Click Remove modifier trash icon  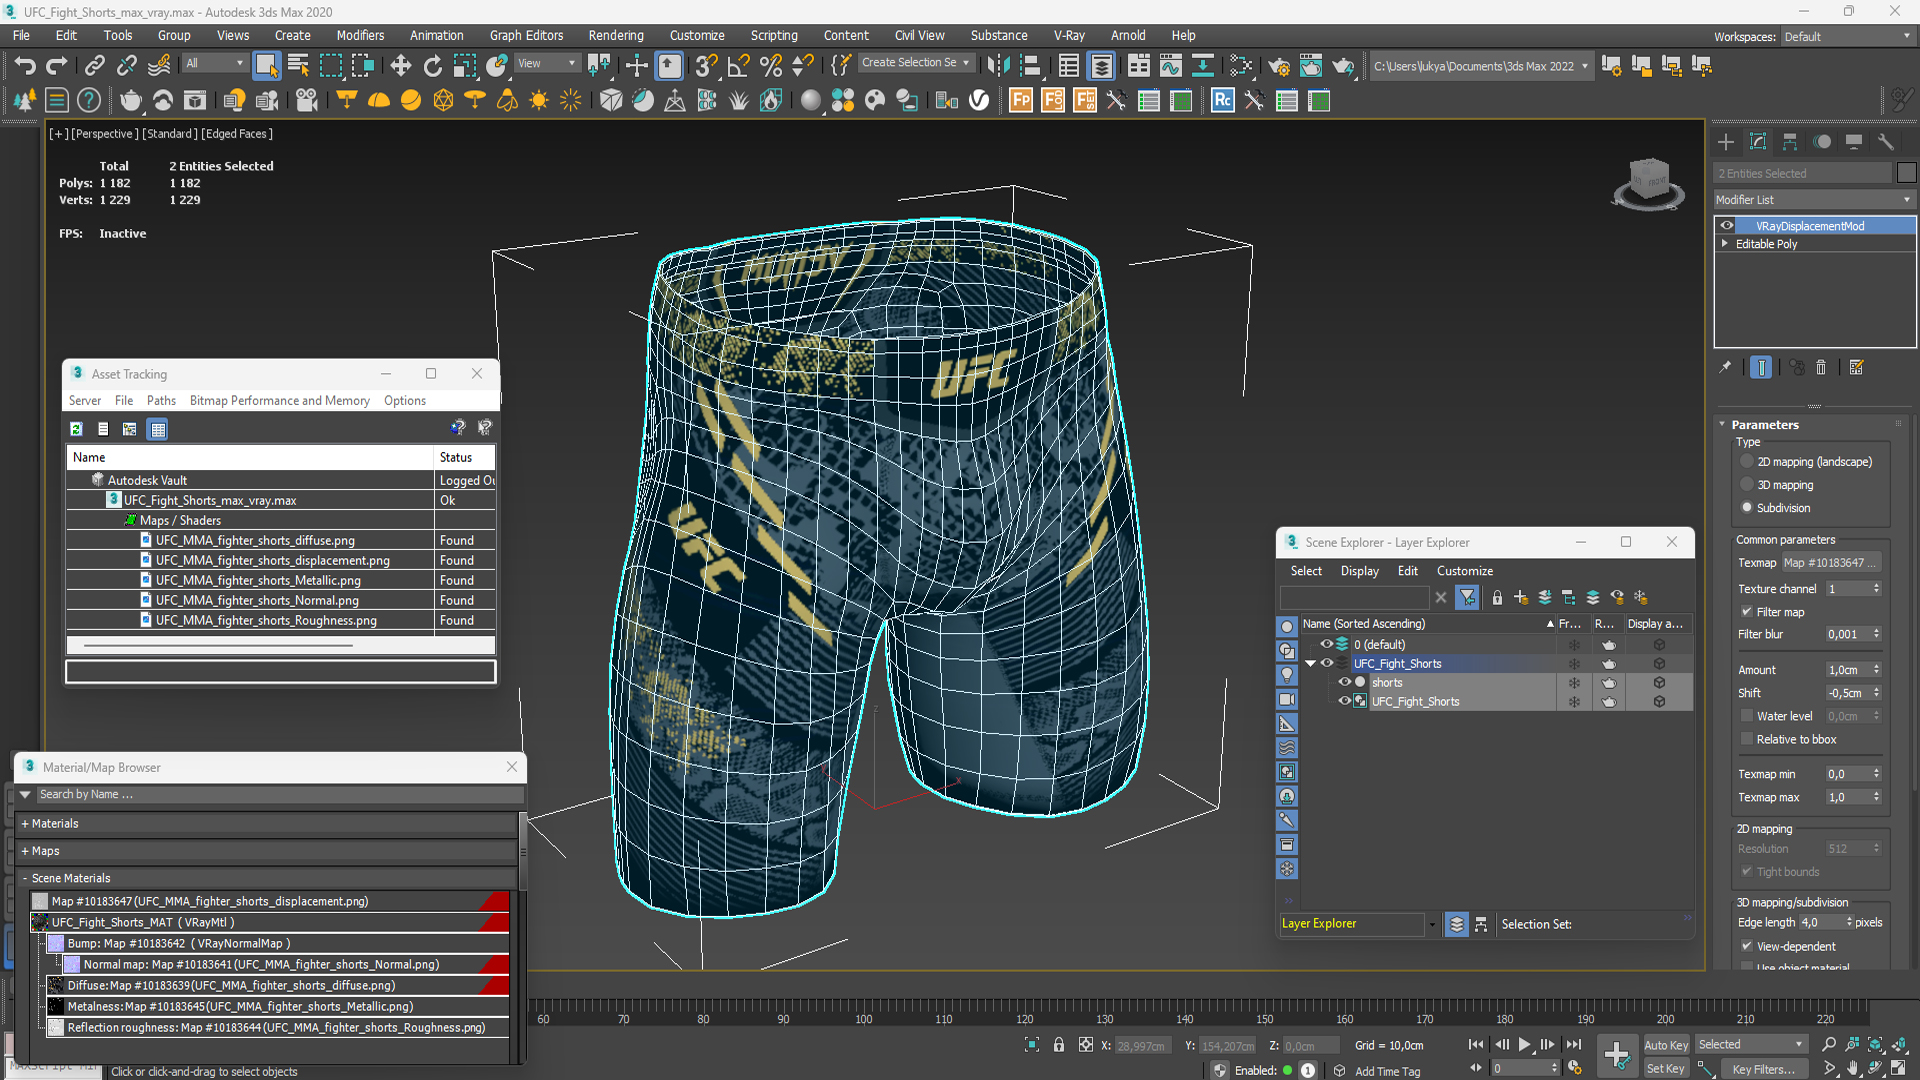tap(1821, 368)
